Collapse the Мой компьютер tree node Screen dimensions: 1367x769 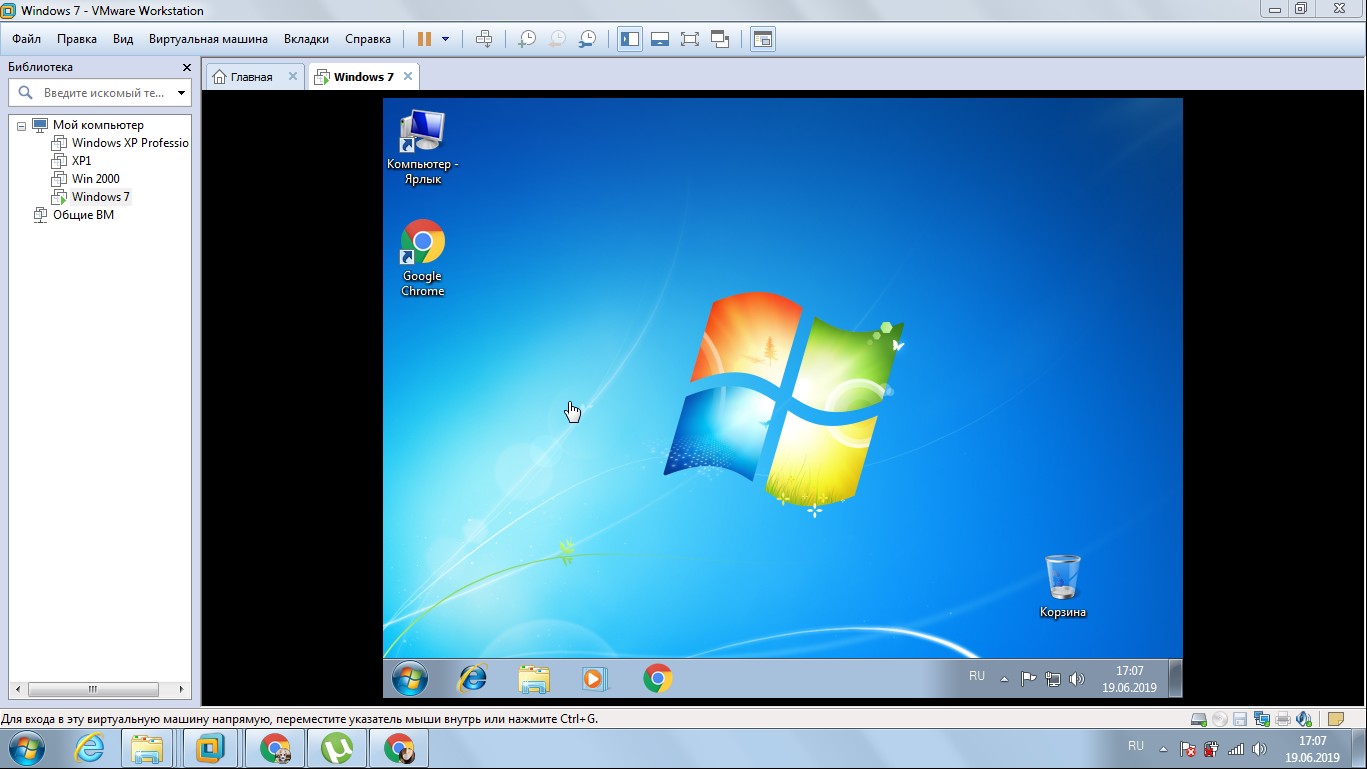click(x=21, y=126)
